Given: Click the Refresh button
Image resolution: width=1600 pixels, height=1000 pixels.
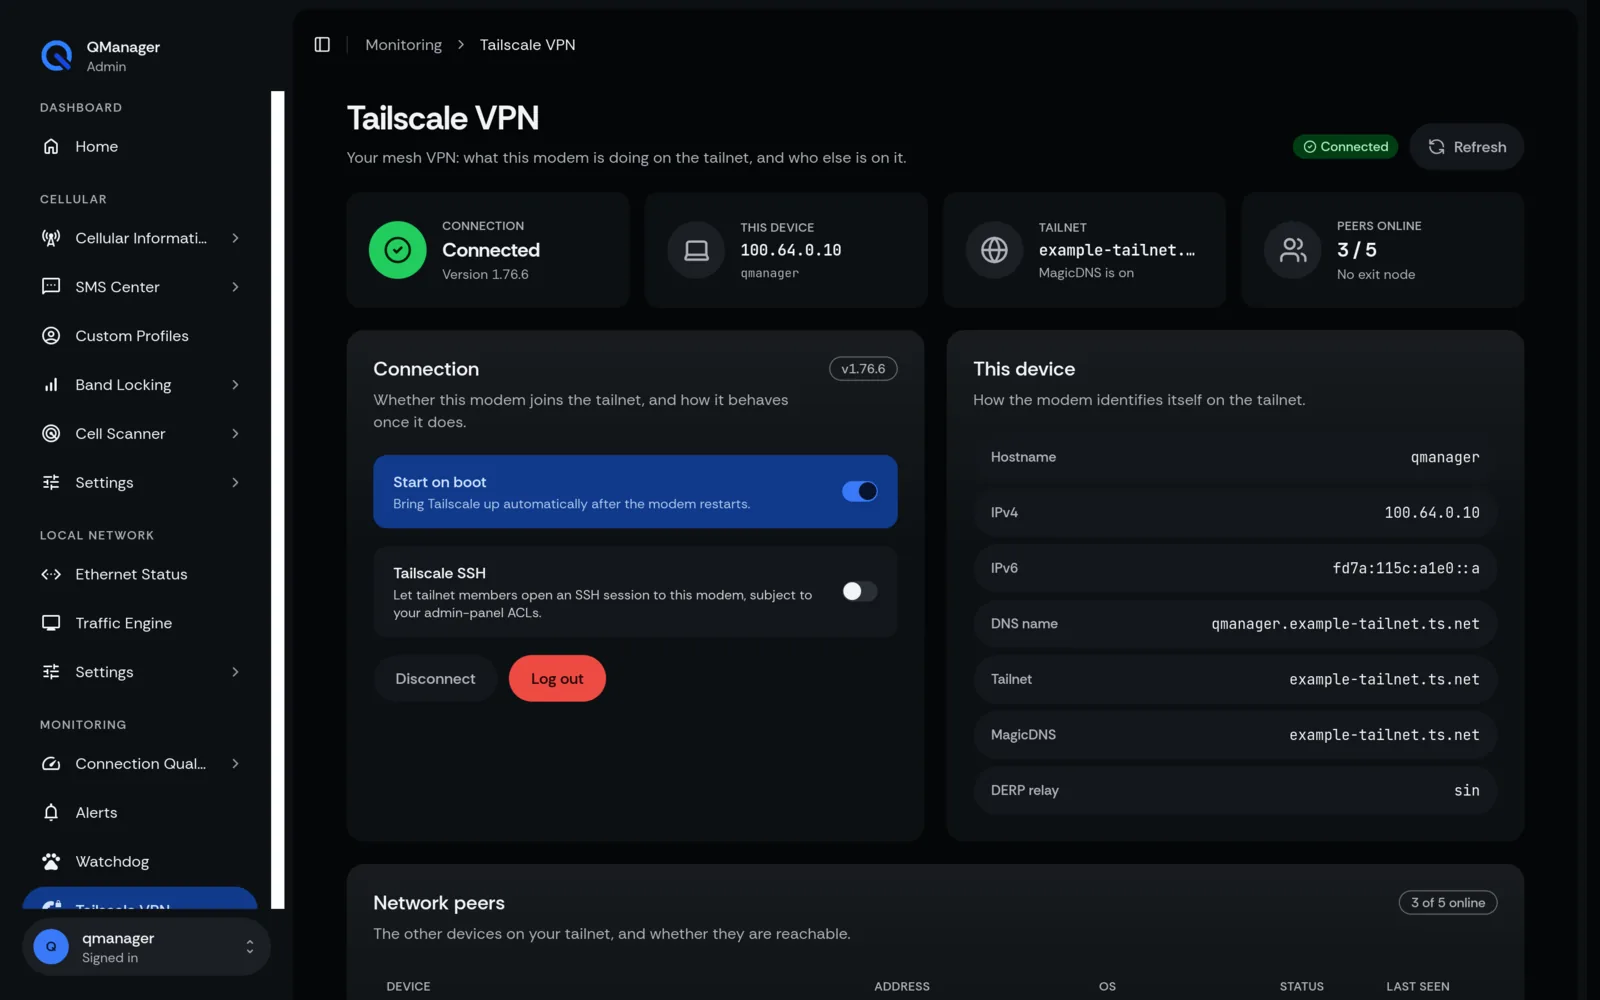Looking at the screenshot, I should (x=1466, y=147).
